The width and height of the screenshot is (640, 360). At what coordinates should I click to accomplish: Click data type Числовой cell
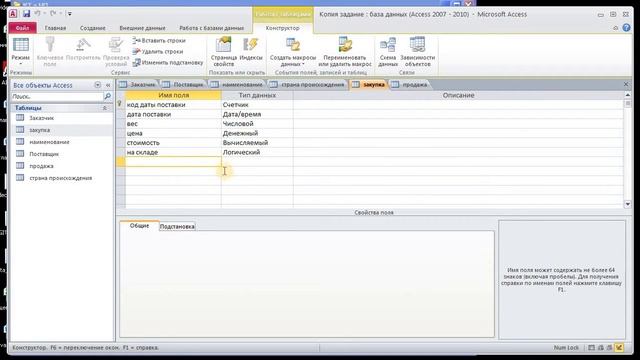coord(257,124)
